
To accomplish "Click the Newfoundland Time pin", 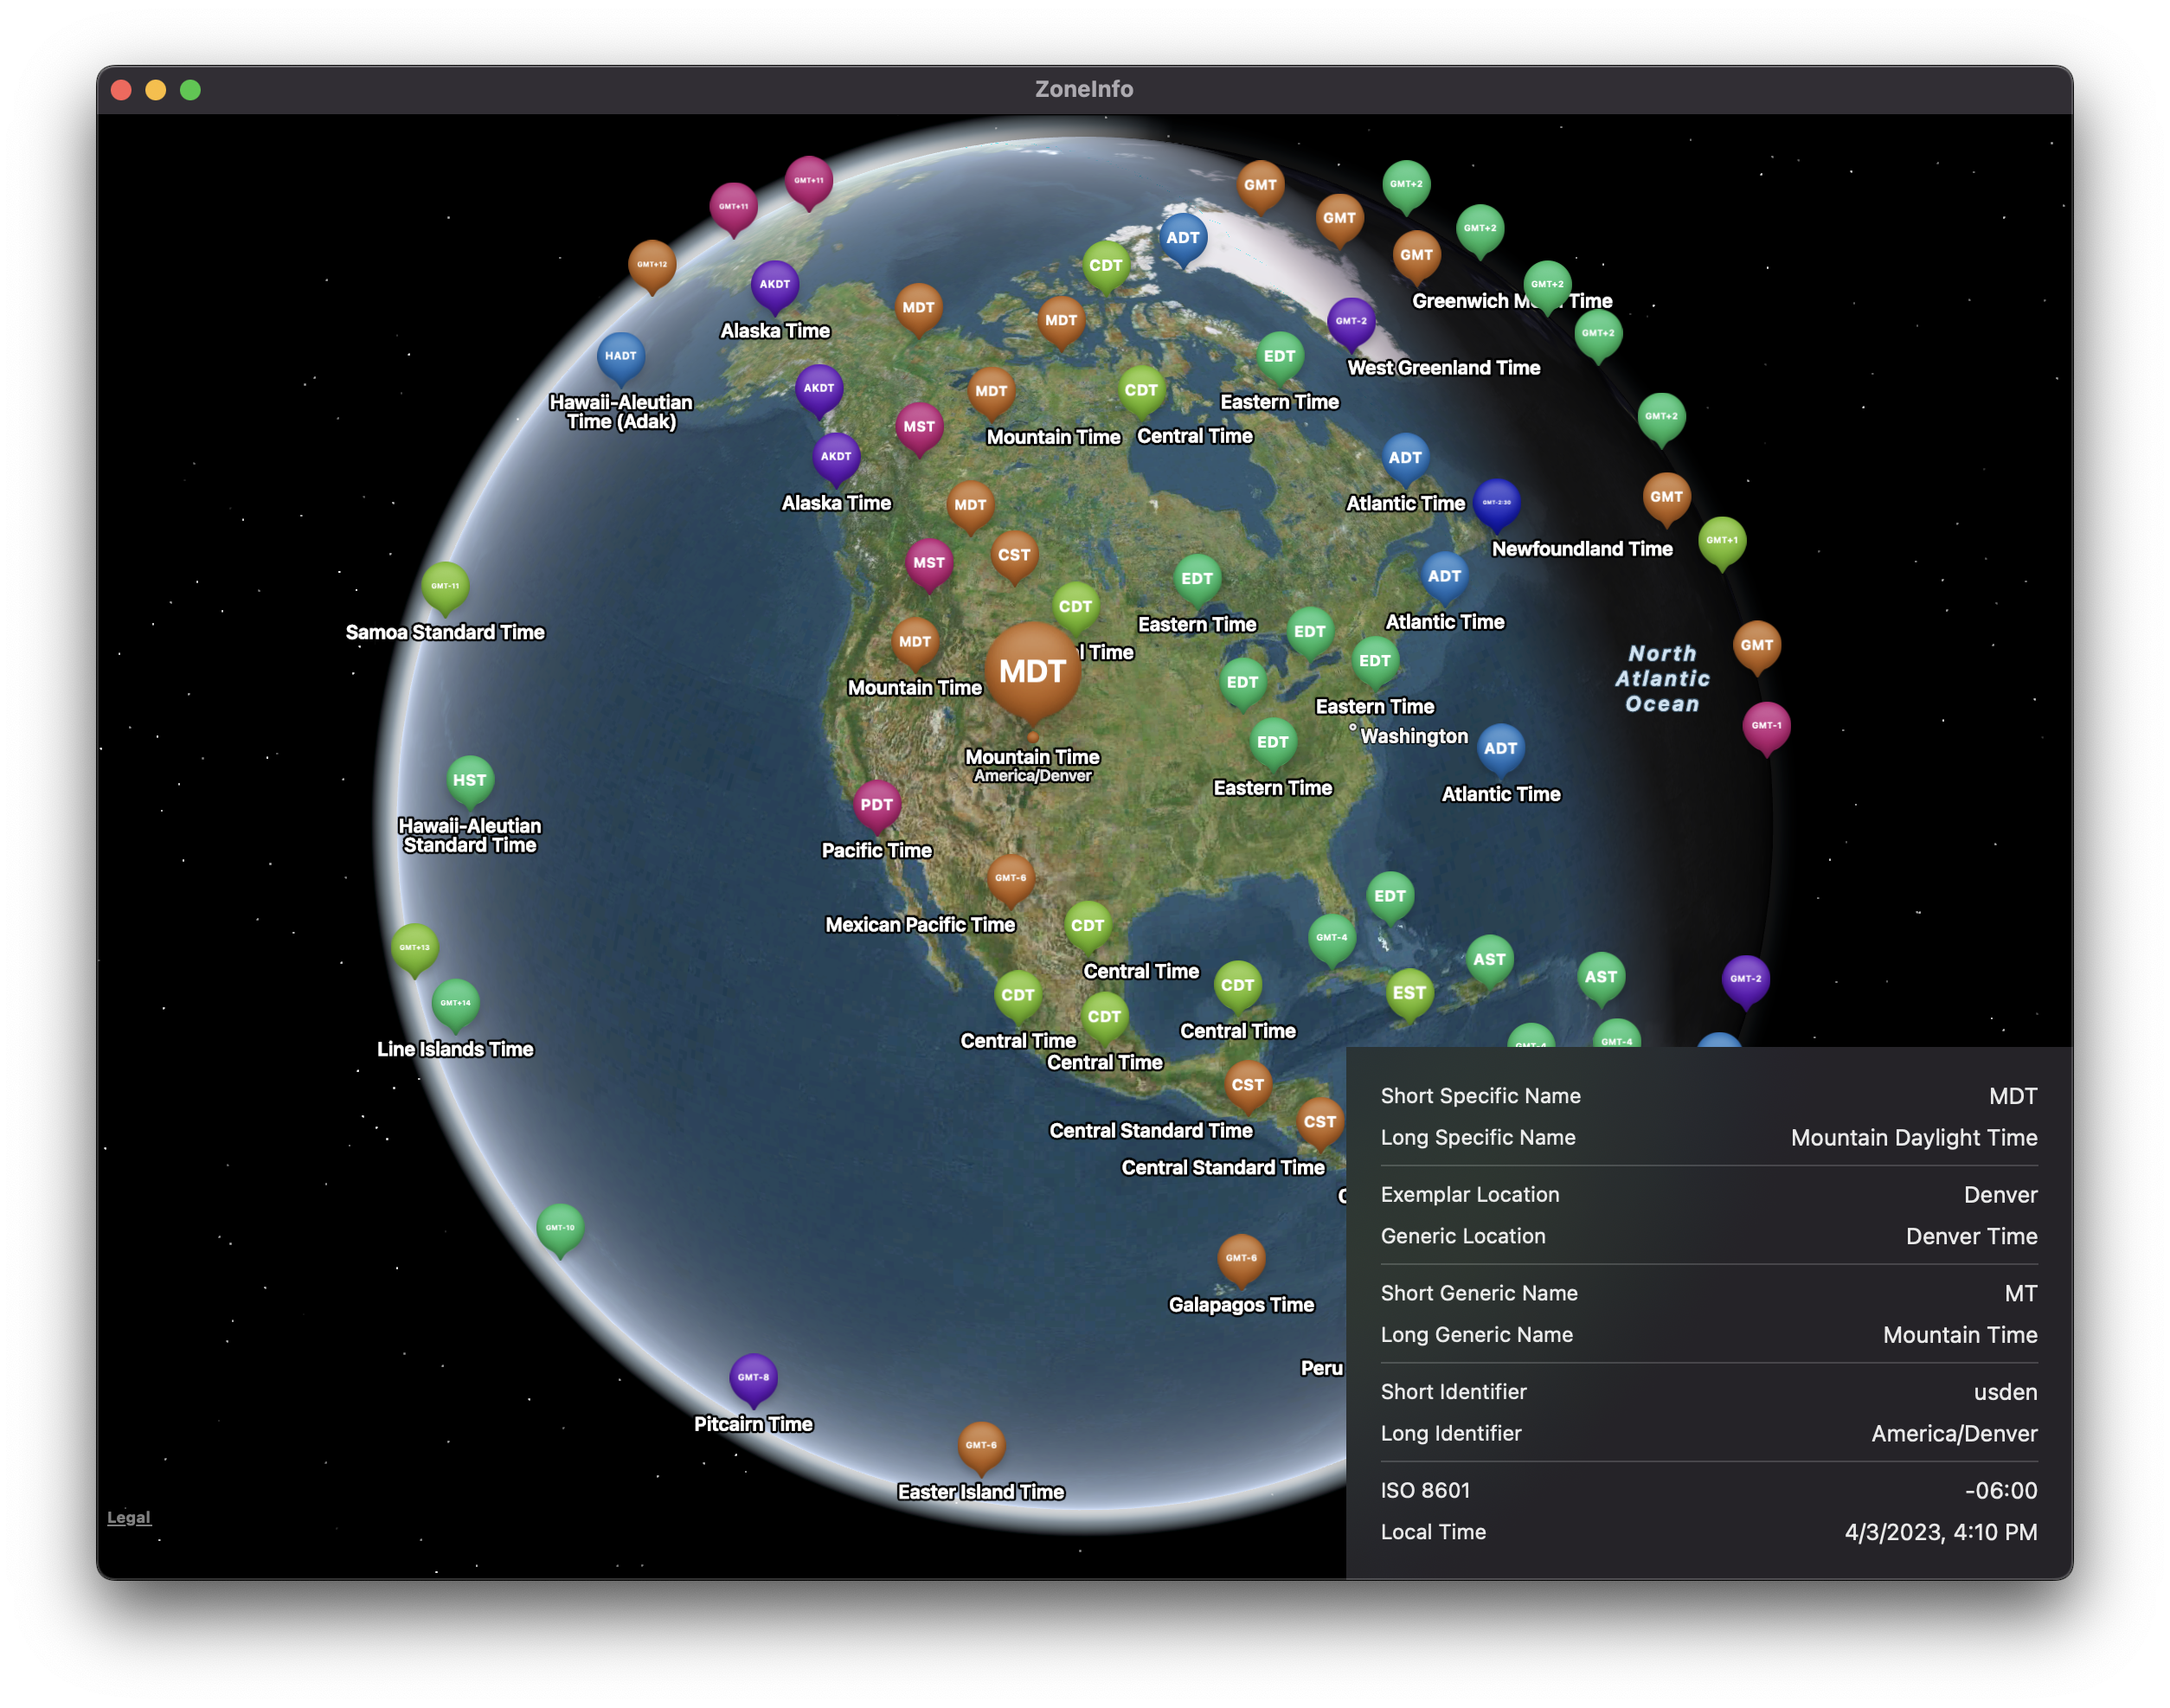I will [1497, 502].
